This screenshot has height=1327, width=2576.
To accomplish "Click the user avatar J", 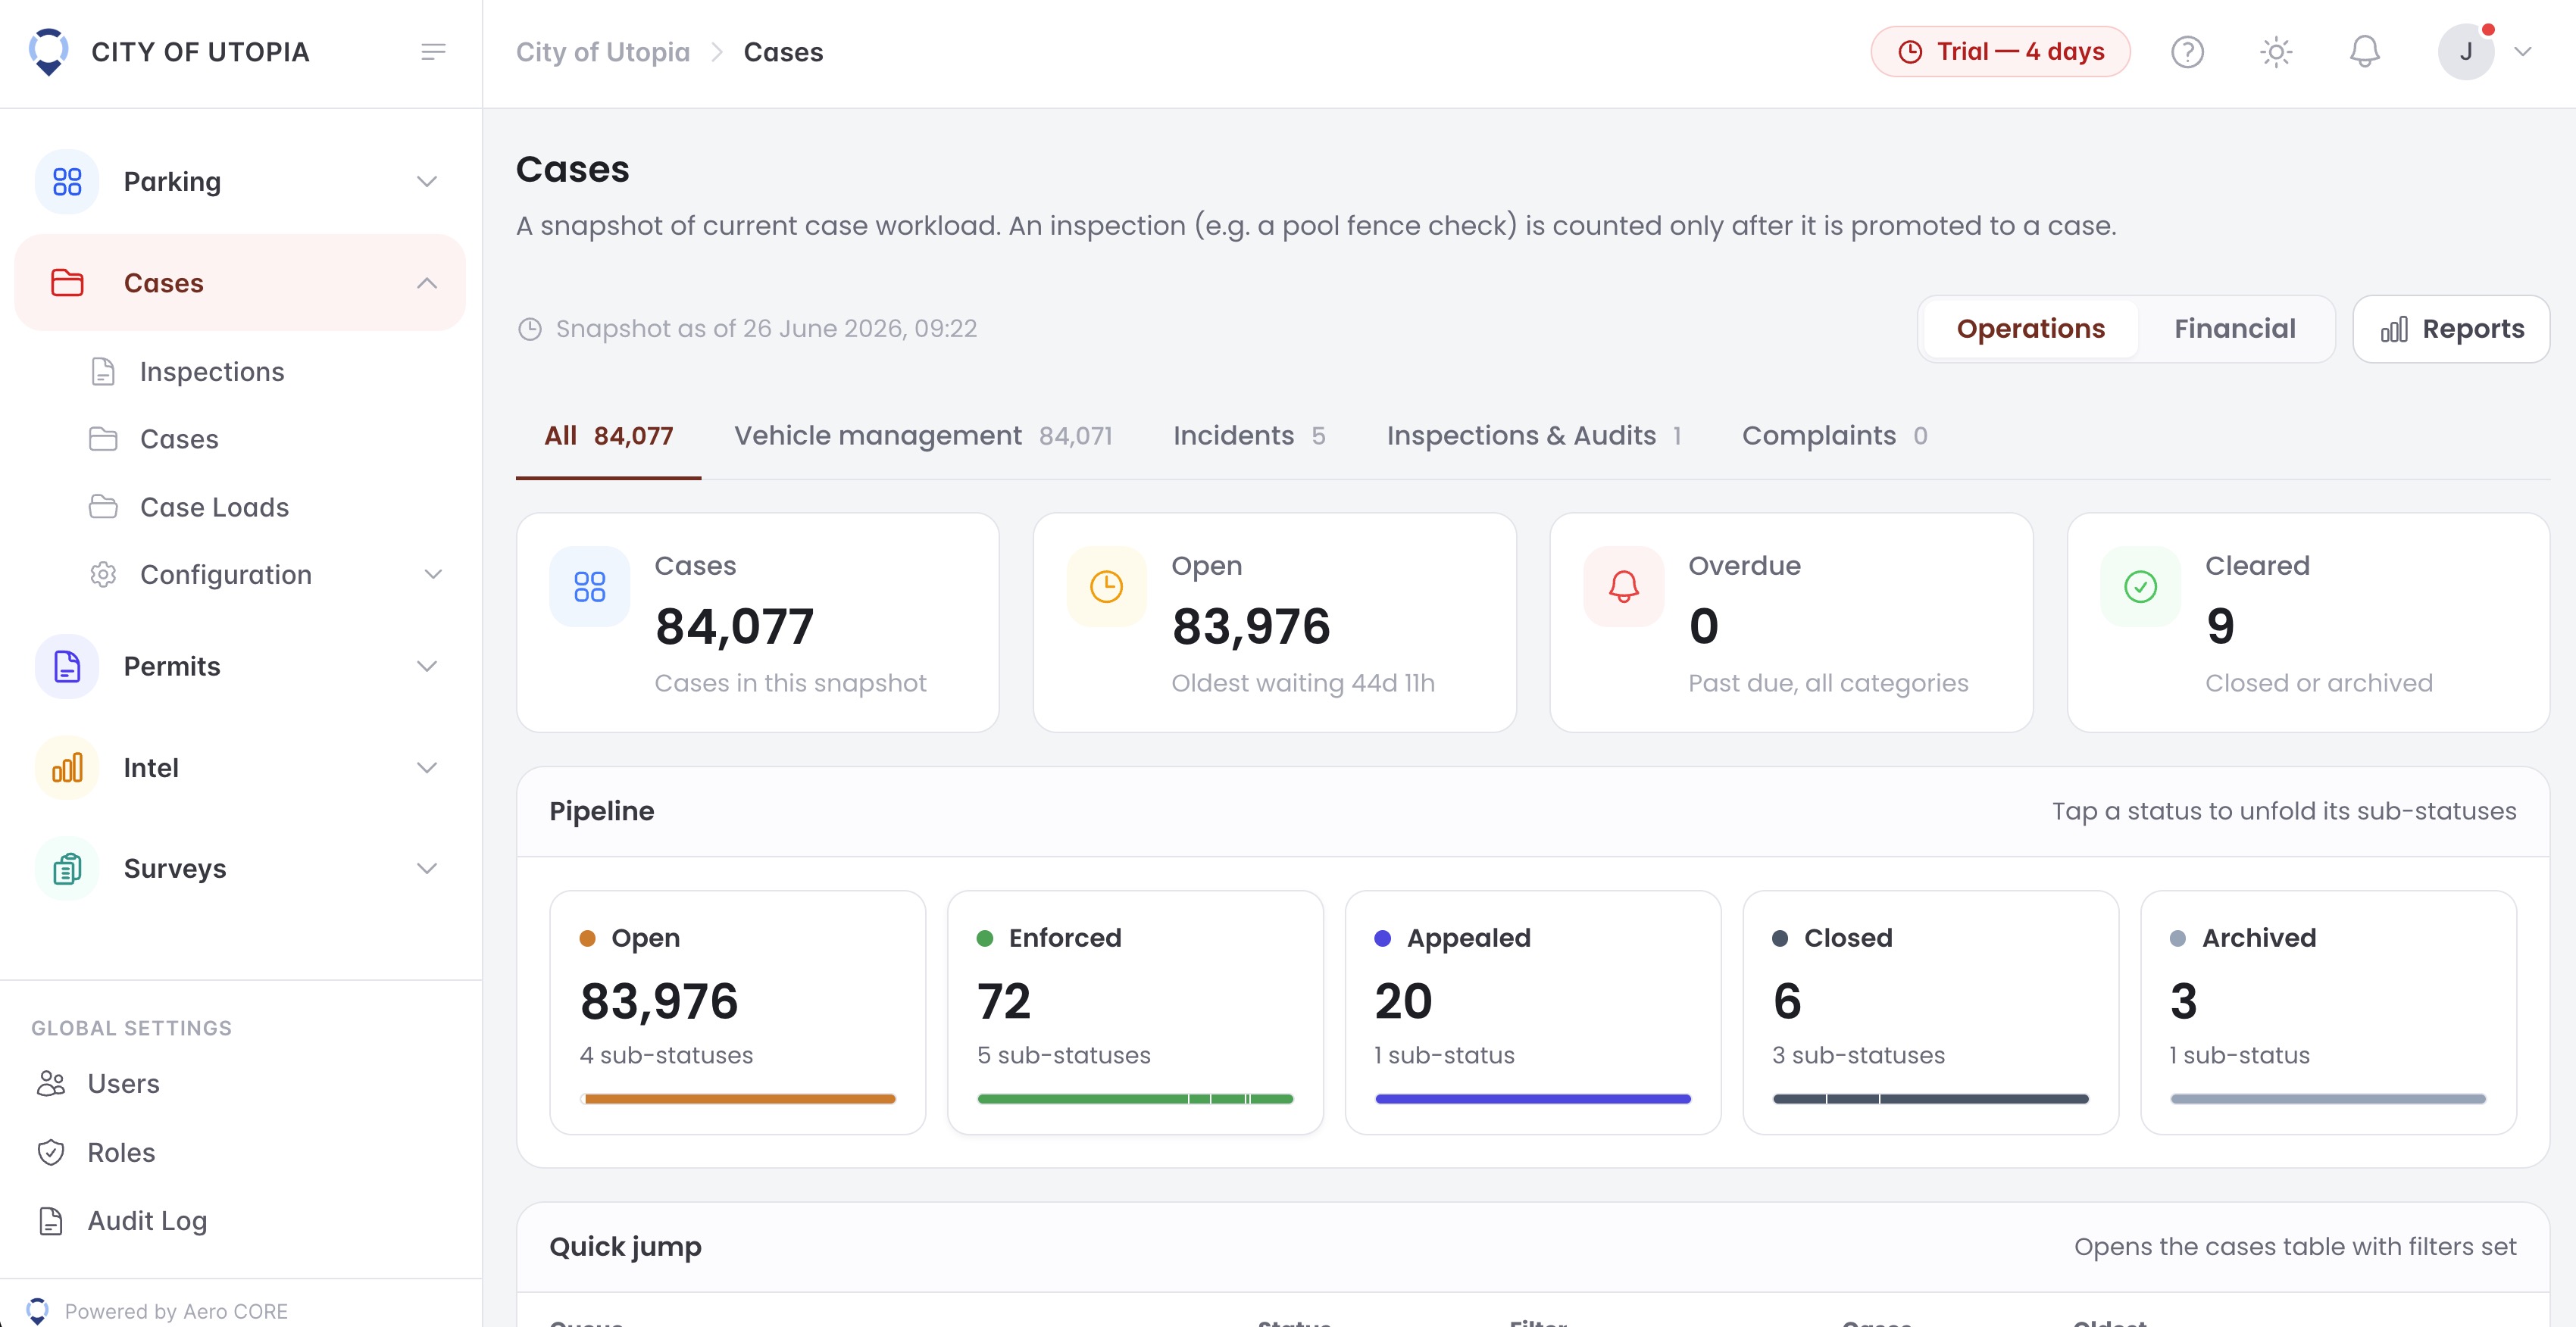I will pos(2465,52).
